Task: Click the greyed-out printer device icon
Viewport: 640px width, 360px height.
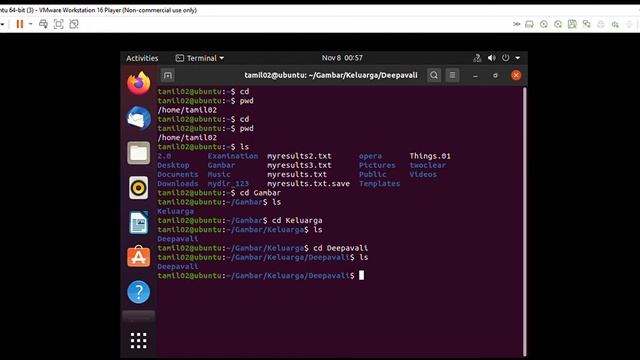Action: pos(601,24)
